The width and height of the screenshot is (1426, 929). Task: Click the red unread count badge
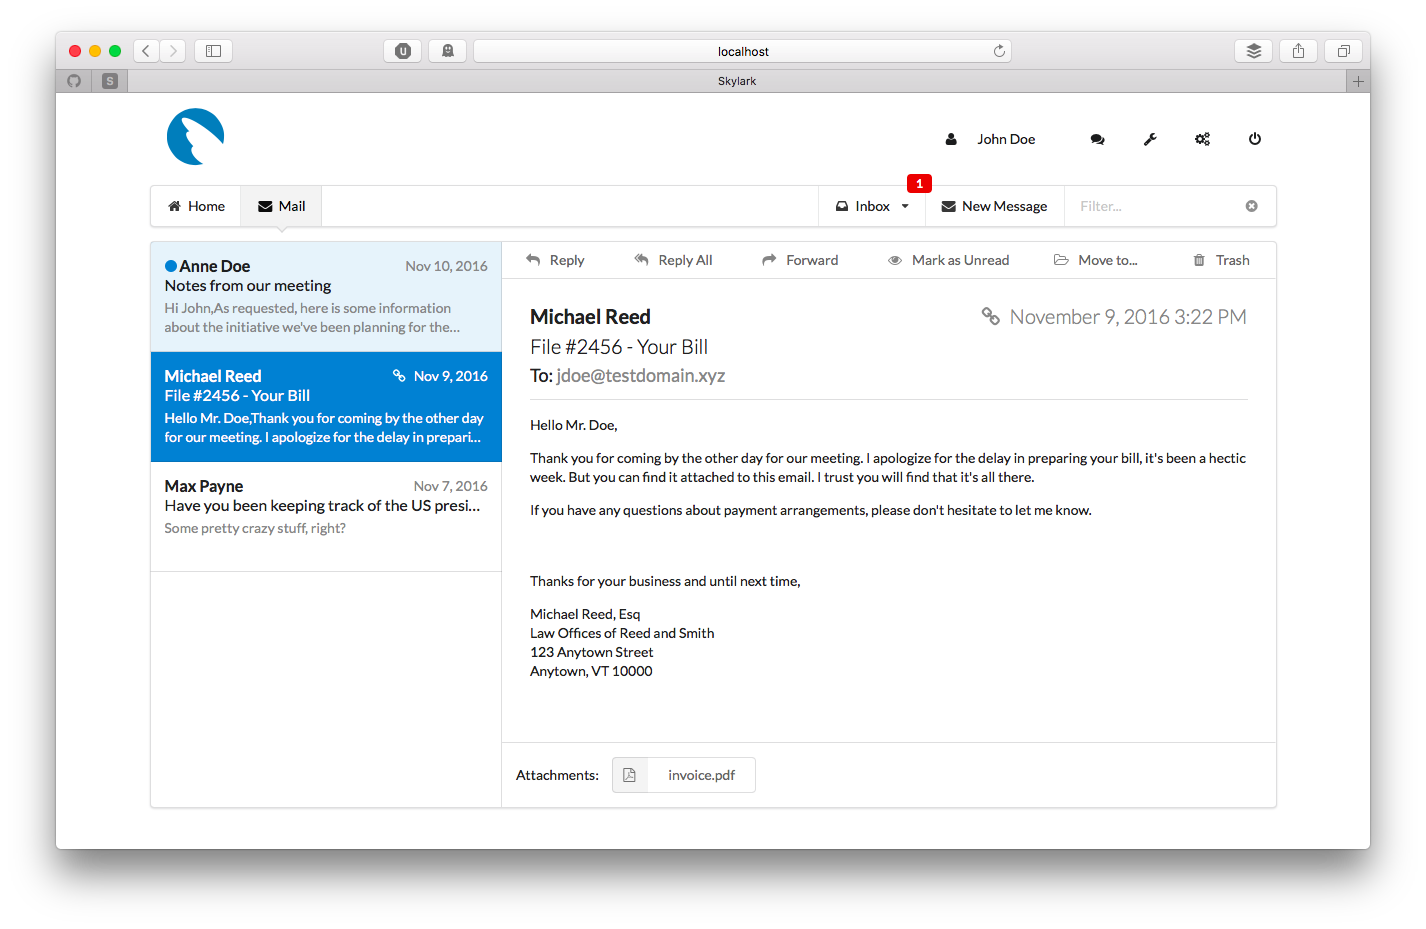(x=919, y=183)
